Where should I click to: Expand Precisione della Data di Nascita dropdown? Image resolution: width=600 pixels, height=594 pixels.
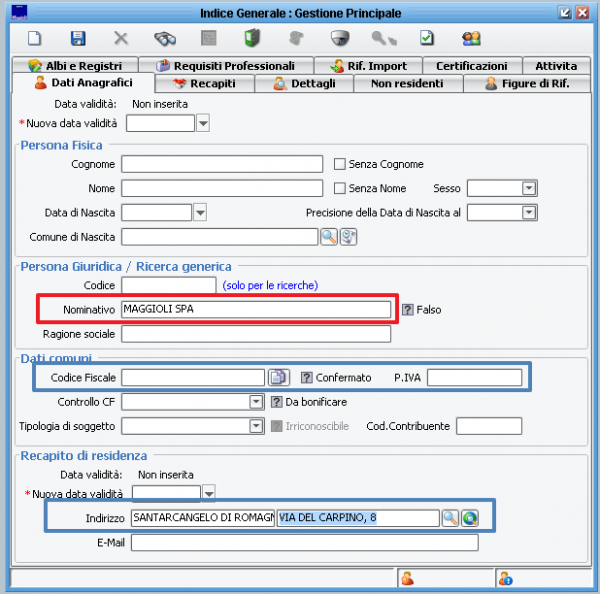coord(529,212)
